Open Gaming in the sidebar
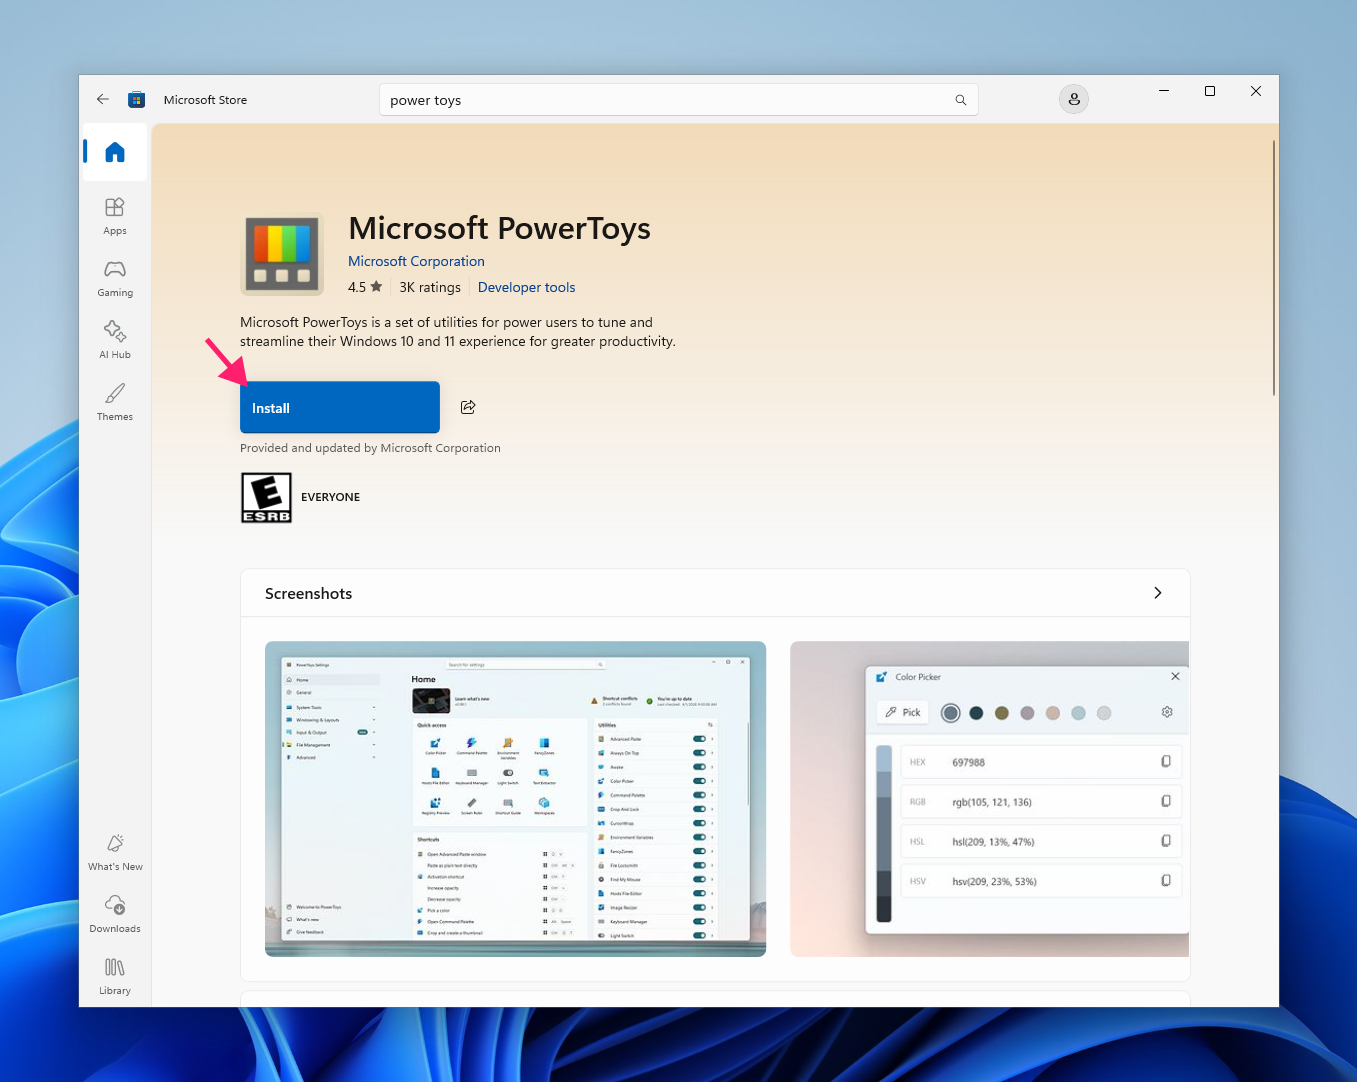The height and width of the screenshot is (1082, 1357). click(x=115, y=278)
